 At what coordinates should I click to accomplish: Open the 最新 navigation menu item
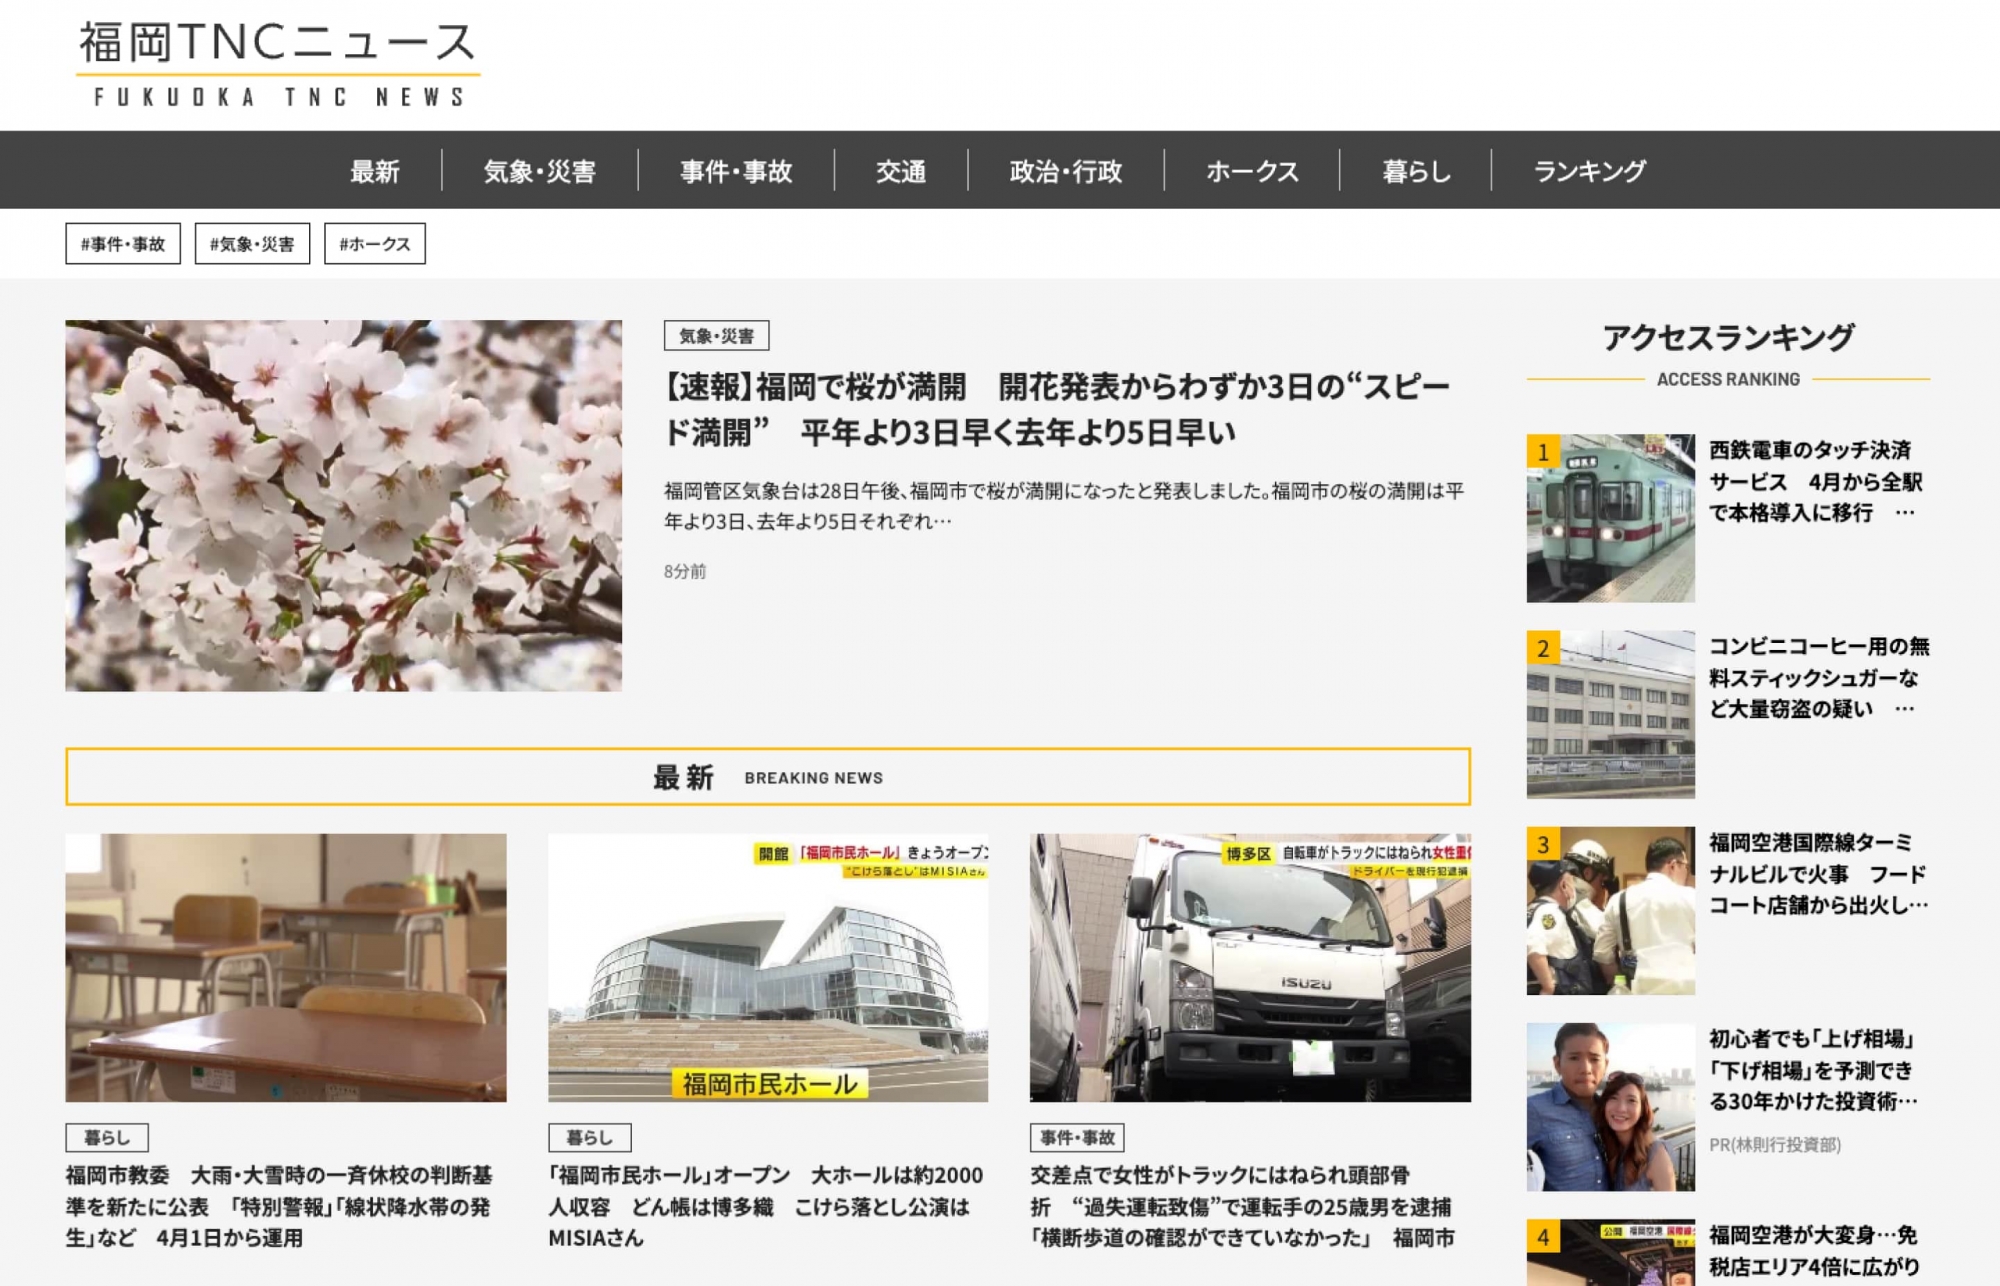coord(375,171)
